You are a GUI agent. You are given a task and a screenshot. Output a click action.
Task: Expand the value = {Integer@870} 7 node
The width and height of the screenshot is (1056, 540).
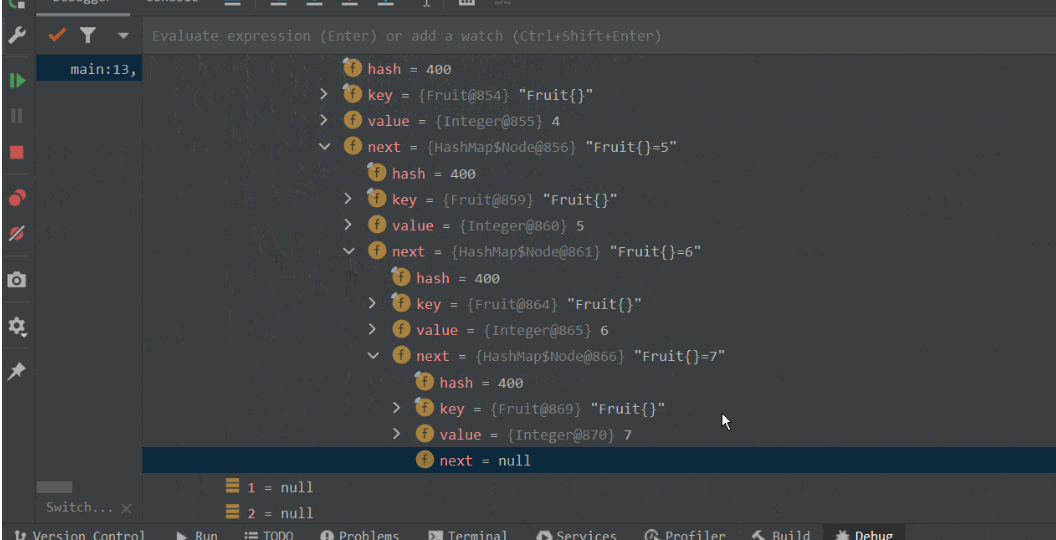coord(397,434)
